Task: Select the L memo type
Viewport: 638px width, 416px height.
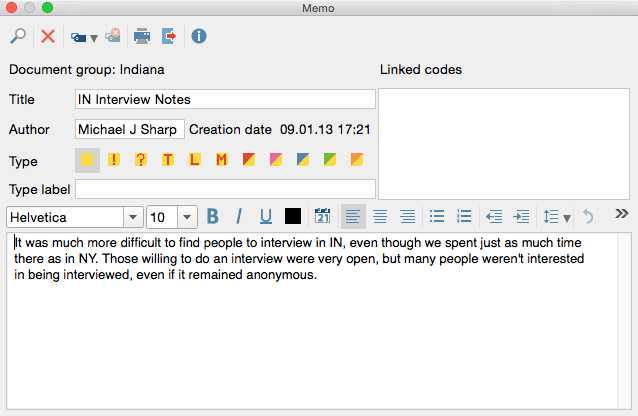Action: 195,160
